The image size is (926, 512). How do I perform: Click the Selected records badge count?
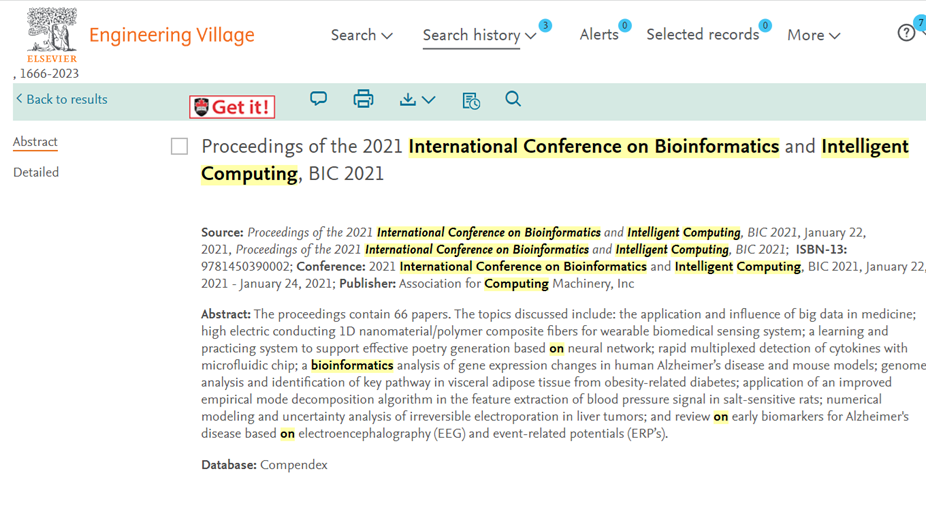point(765,25)
